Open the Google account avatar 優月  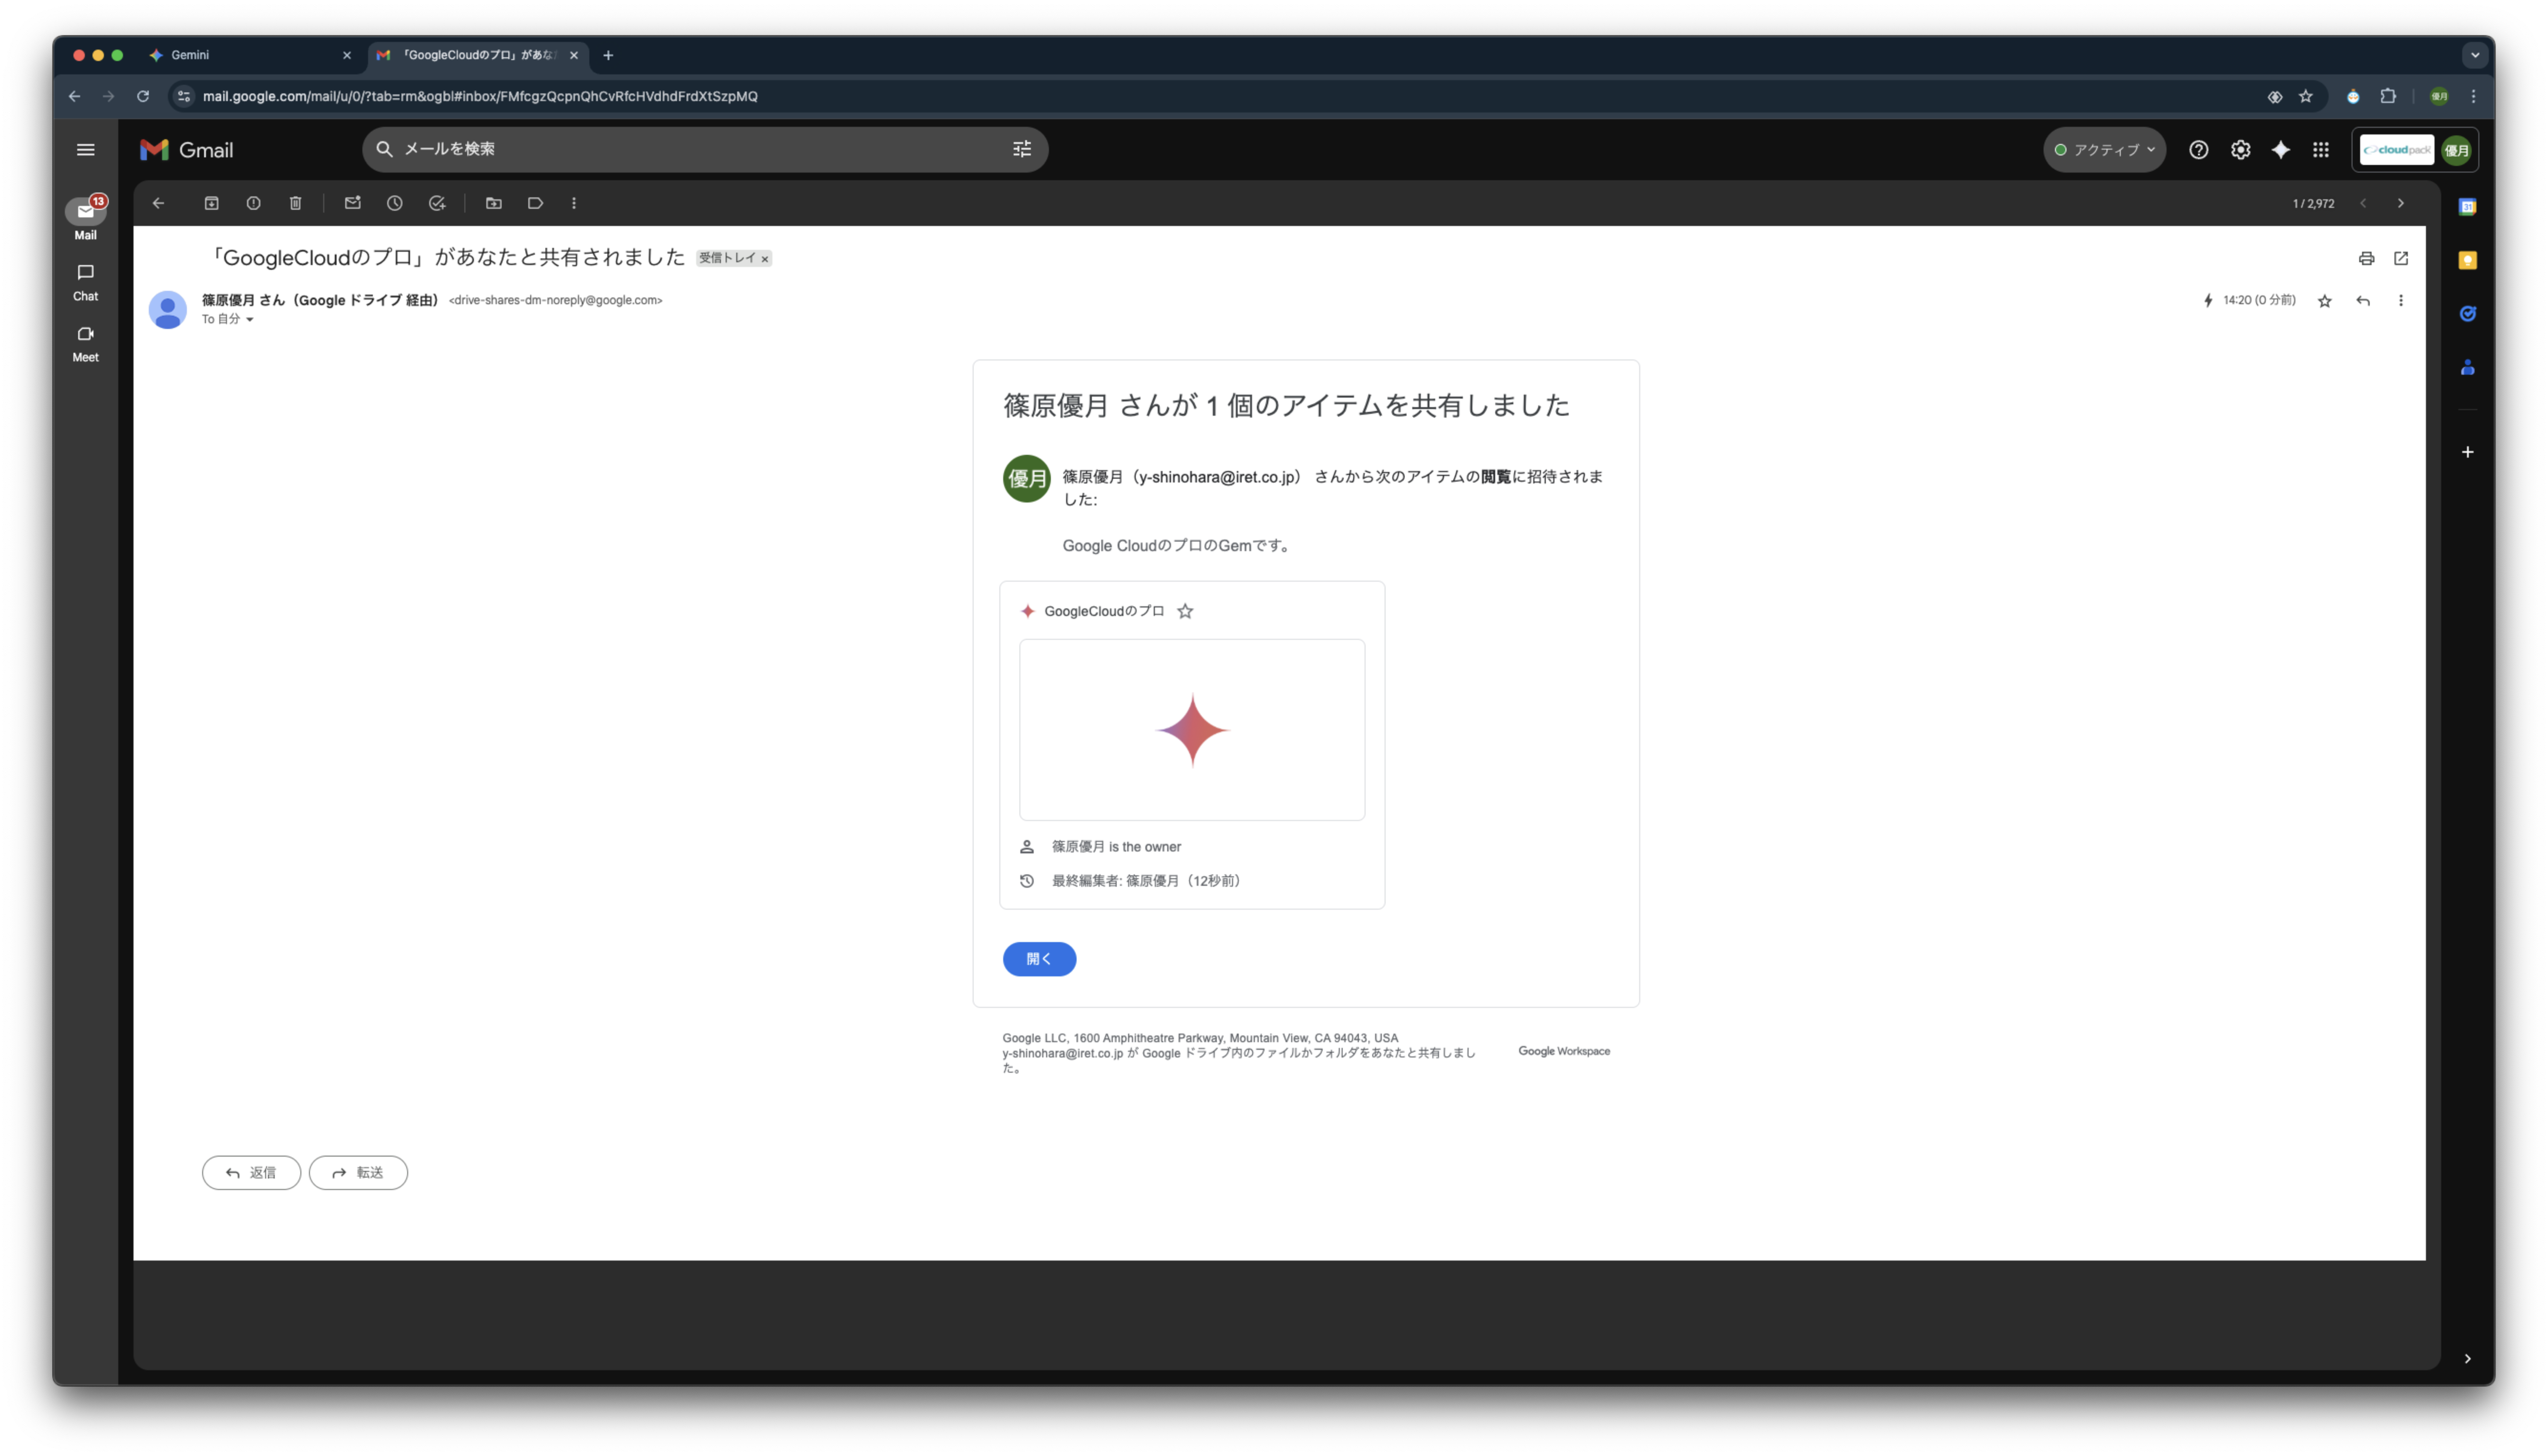point(2456,150)
